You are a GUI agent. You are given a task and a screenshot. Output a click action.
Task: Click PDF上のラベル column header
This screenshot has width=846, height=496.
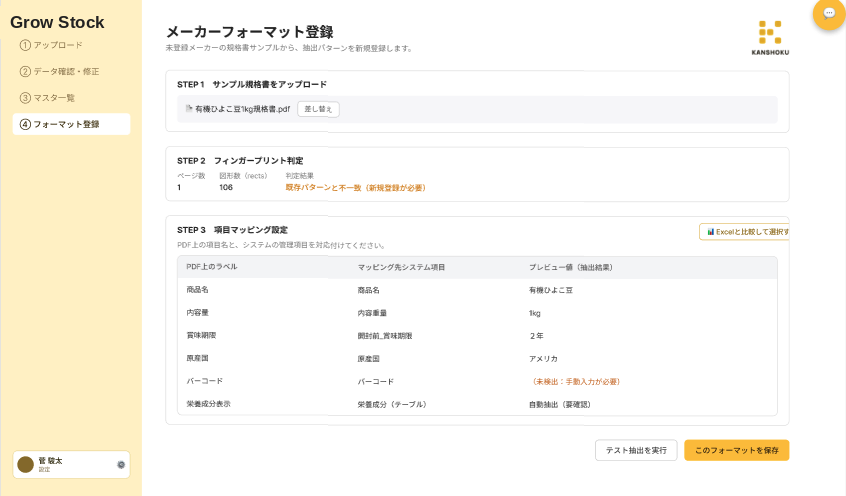click(212, 267)
